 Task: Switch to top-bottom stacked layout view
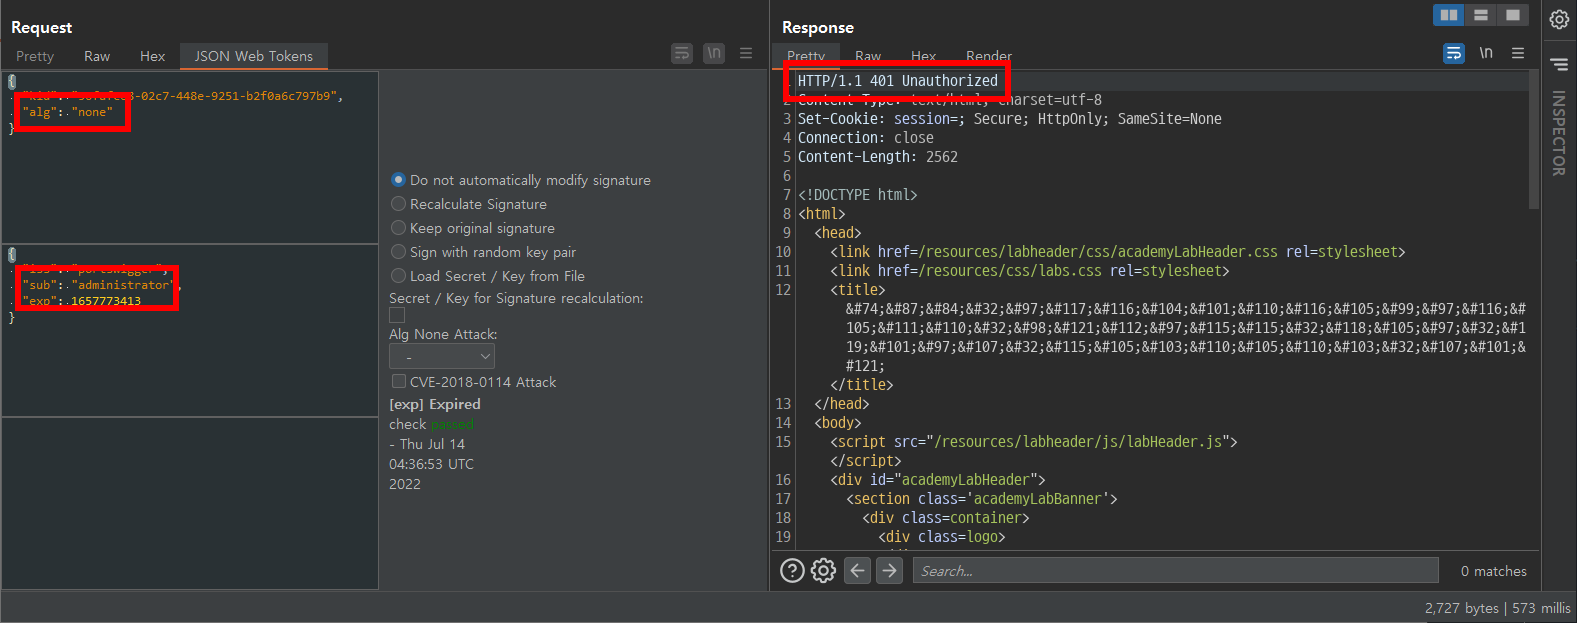tap(1481, 15)
